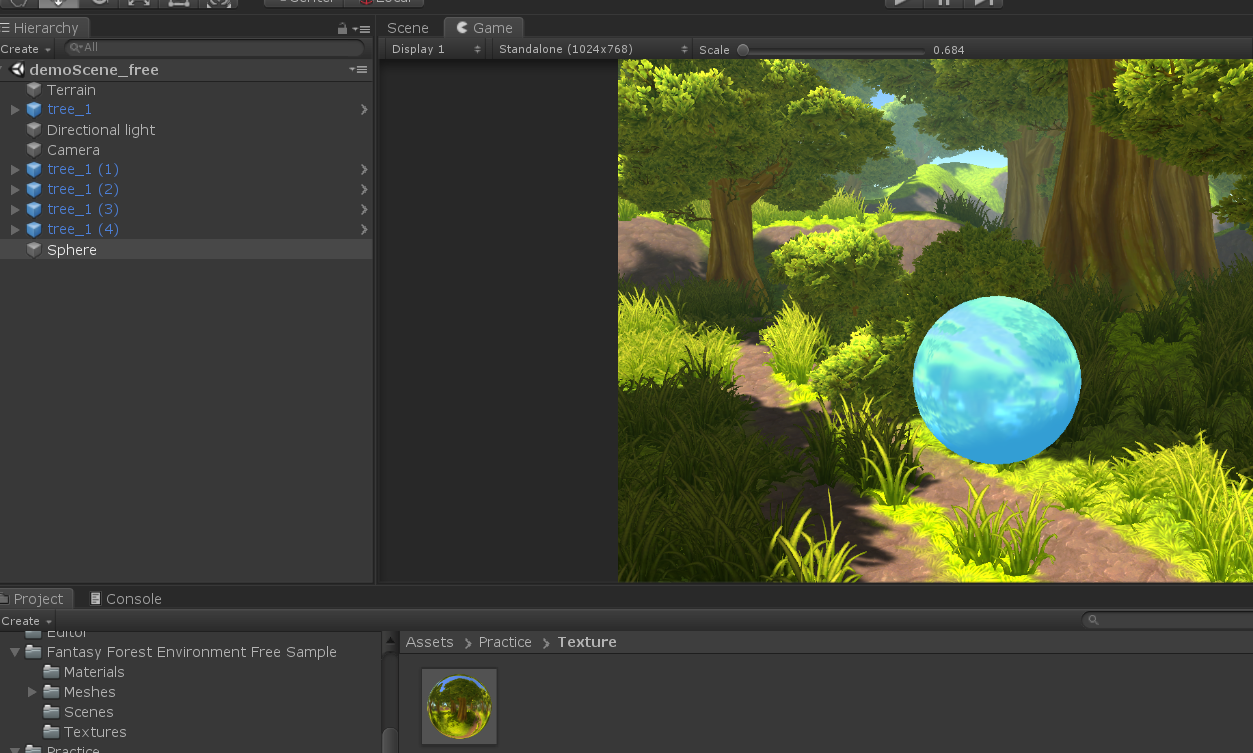This screenshot has width=1253, height=753.
Task: Click the blue prefab icon beside tree_1 (3)
Action: [34, 209]
